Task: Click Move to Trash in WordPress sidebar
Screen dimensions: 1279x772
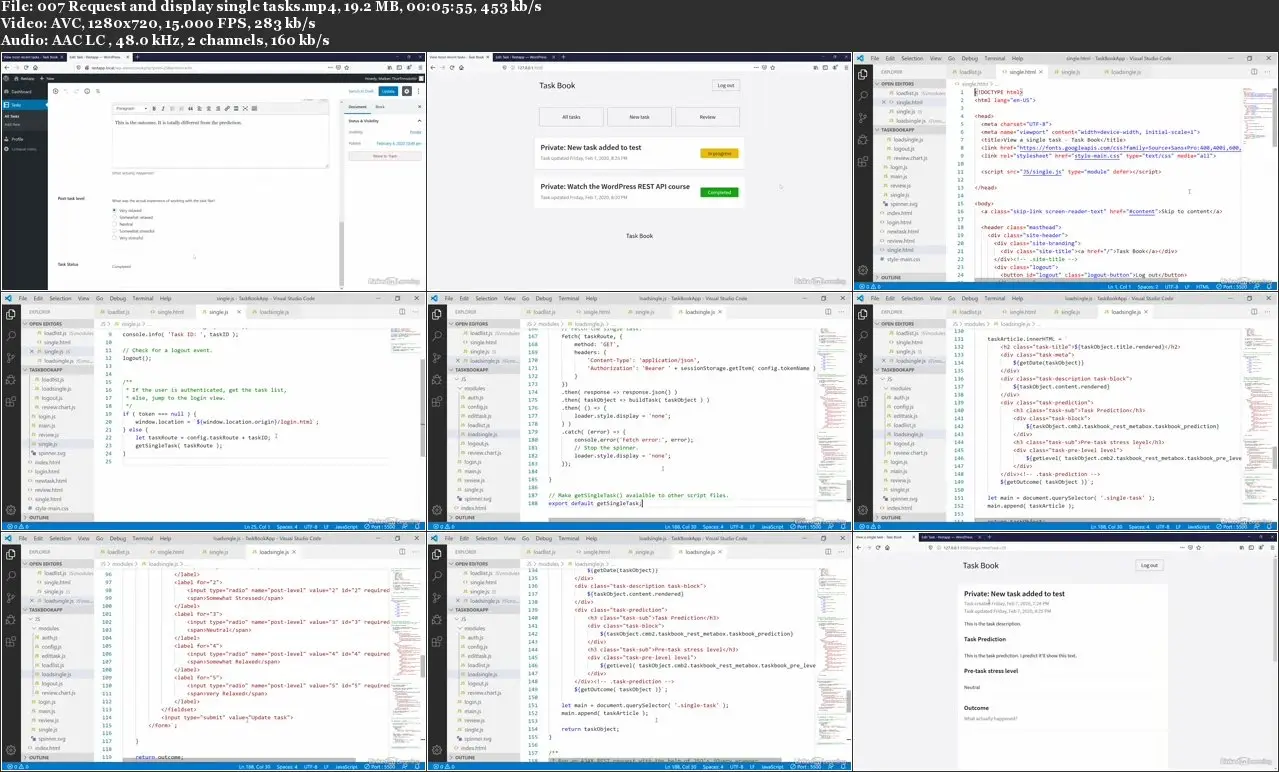Action: 385,156
